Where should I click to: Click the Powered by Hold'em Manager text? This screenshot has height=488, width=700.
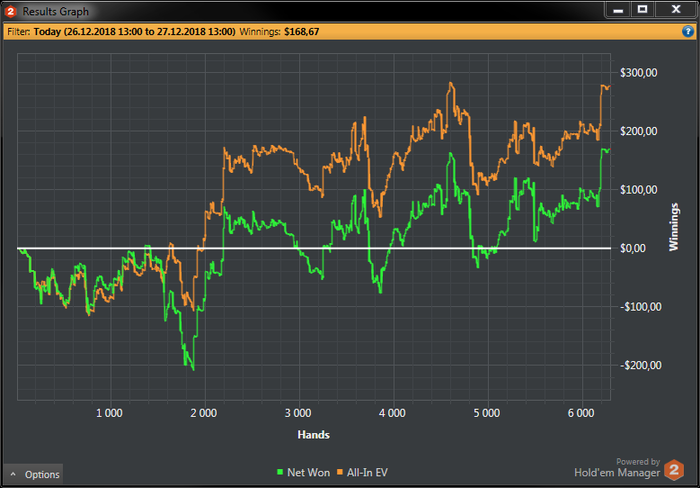point(617,468)
